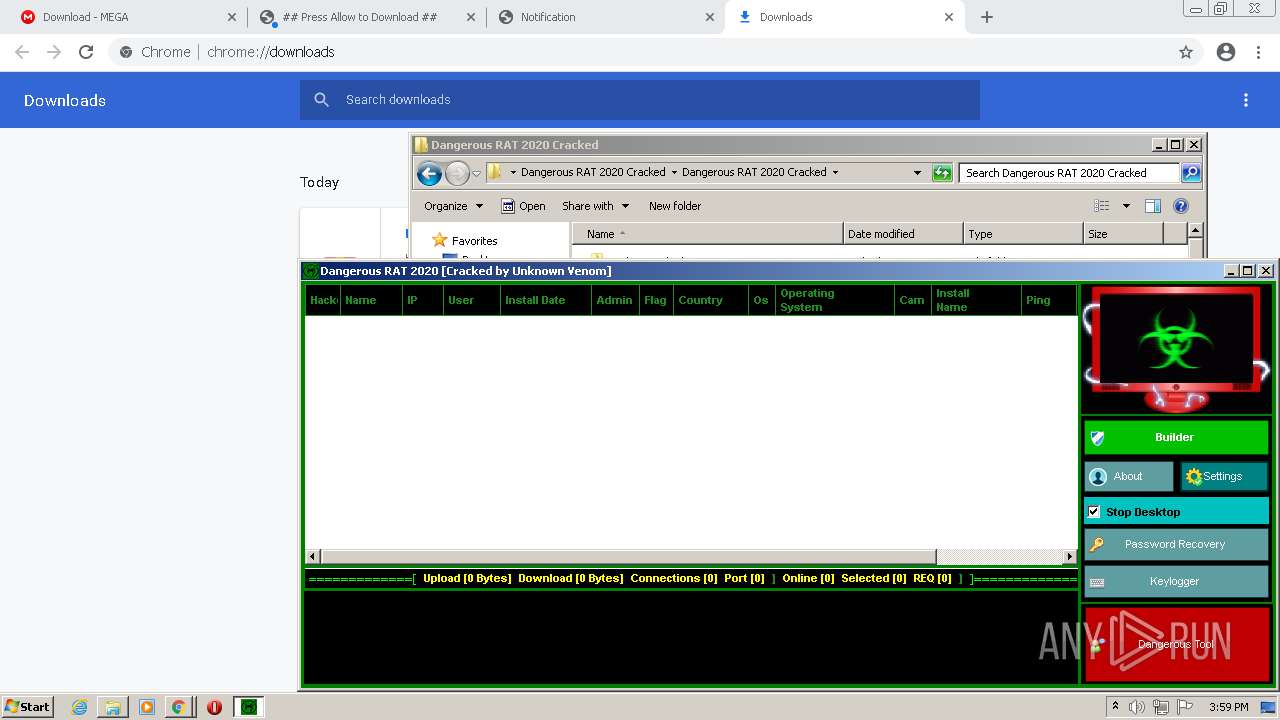The height and width of the screenshot is (720, 1280).
Task: Click the client list scroll left arrow
Action: [x=313, y=556]
